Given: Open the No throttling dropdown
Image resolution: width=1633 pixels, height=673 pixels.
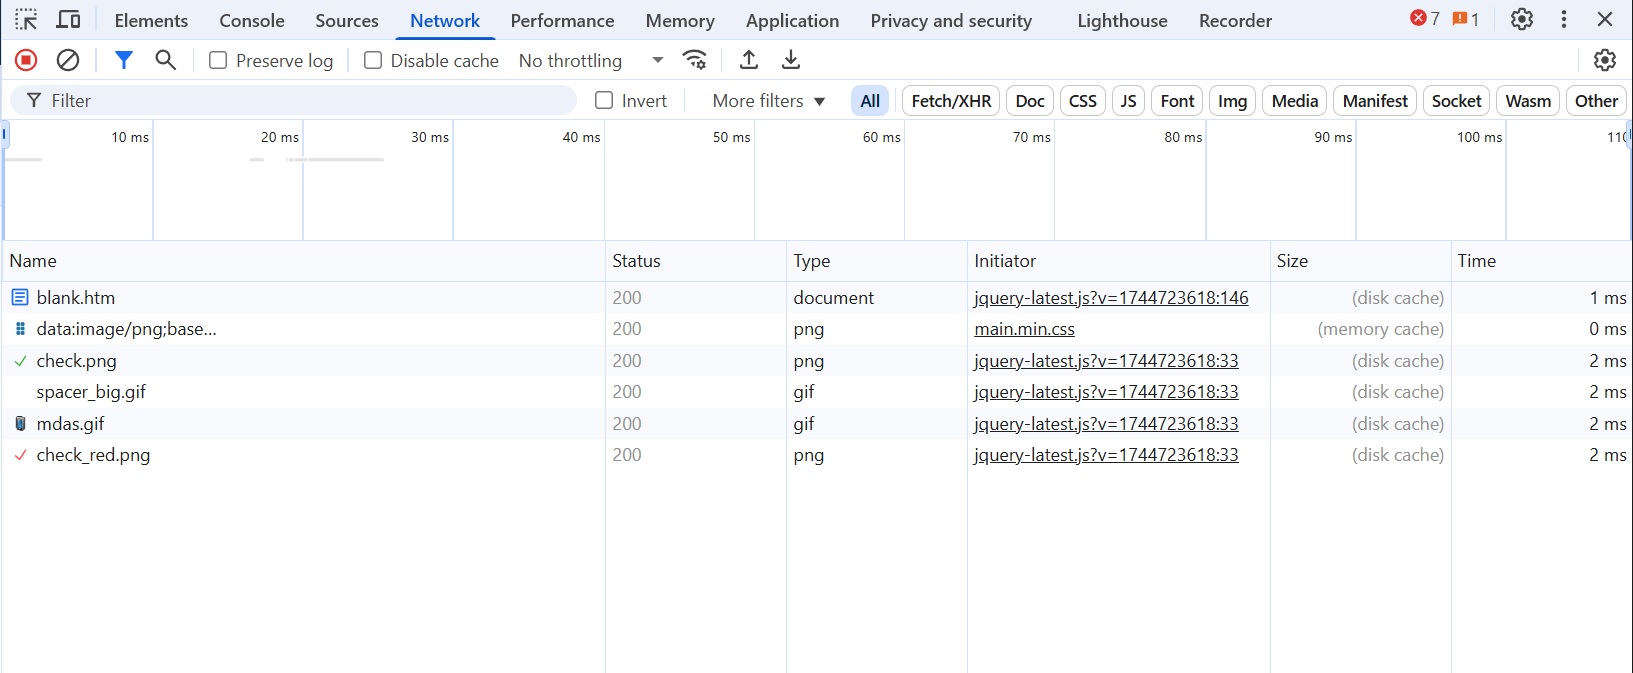Looking at the screenshot, I should (590, 61).
